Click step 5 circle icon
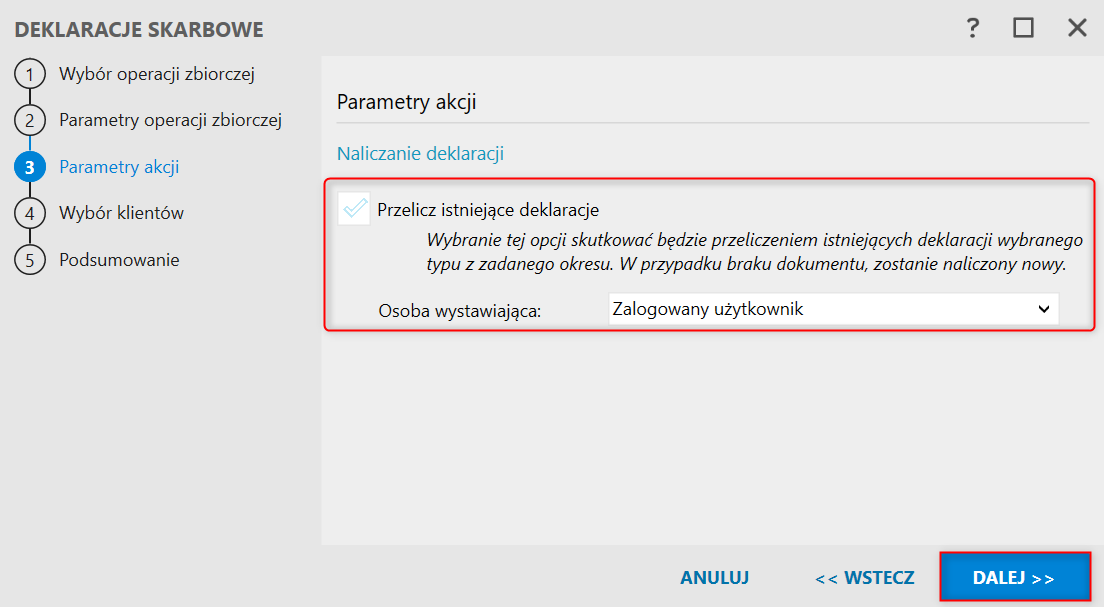The width and height of the screenshot is (1104, 607). tap(30, 260)
